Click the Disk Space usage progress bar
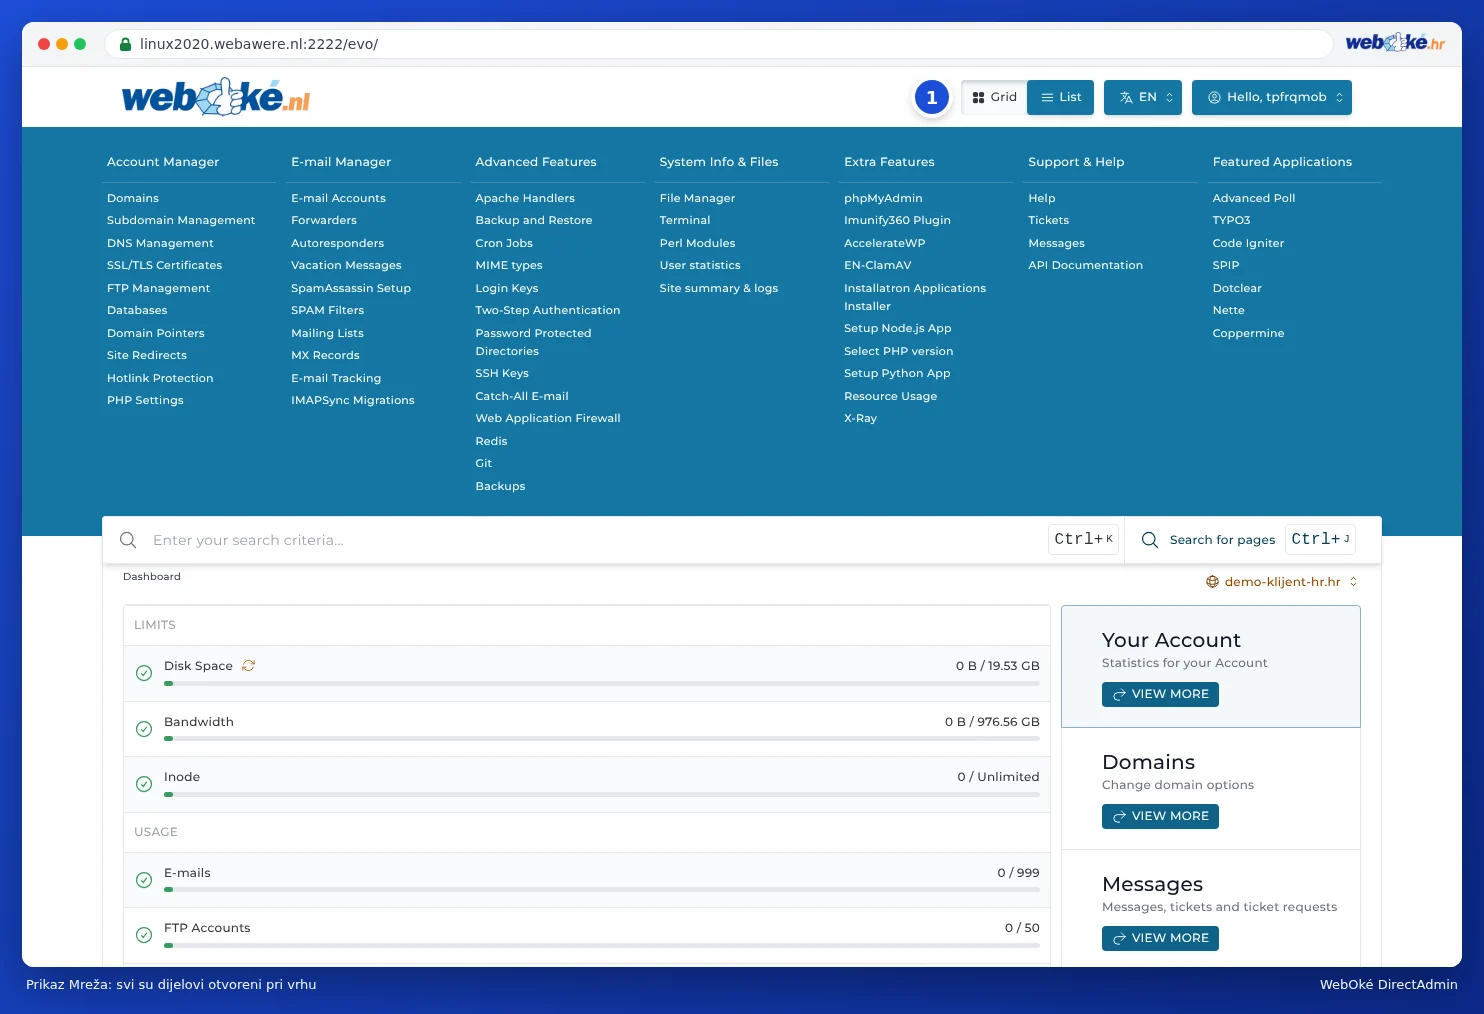The height and width of the screenshot is (1014, 1484). tap(602, 684)
